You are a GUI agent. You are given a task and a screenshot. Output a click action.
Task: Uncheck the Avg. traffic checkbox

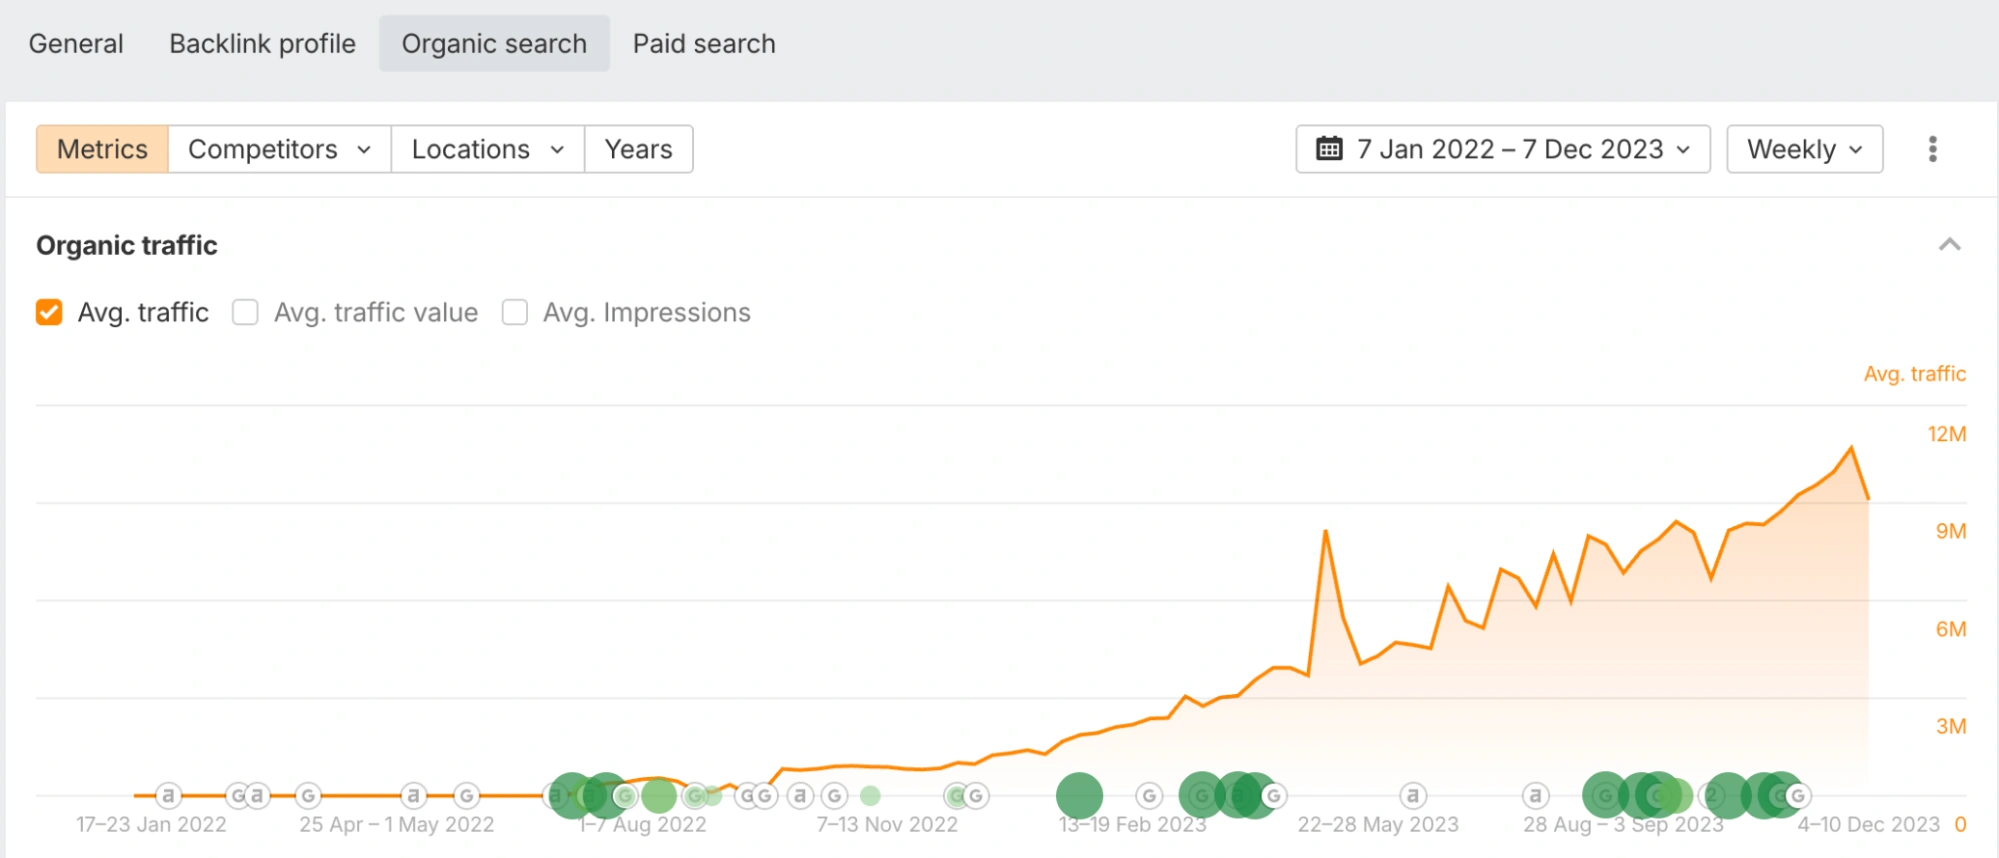[x=49, y=313]
